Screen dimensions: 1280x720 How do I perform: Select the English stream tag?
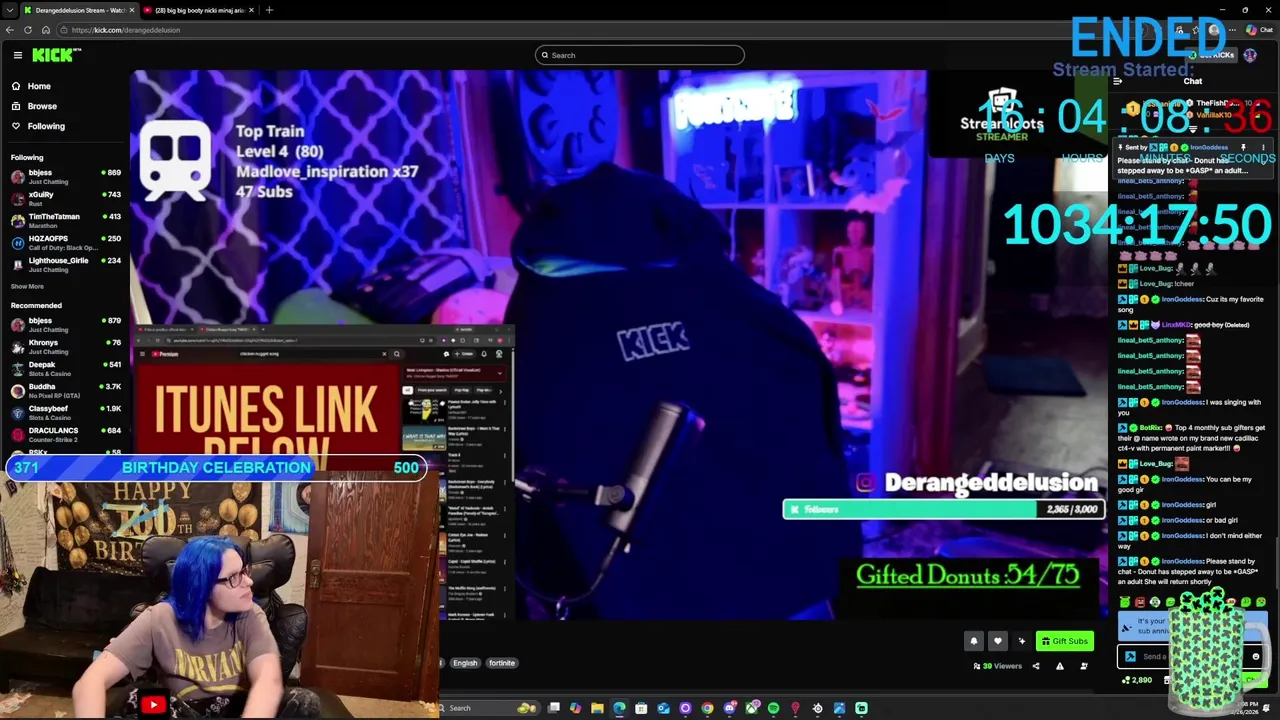pos(465,663)
